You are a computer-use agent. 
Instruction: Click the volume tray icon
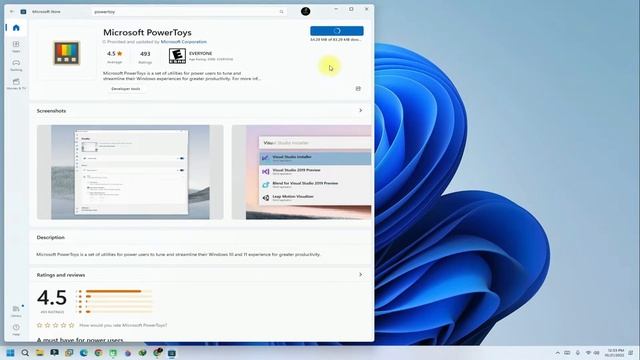point(597,353)
